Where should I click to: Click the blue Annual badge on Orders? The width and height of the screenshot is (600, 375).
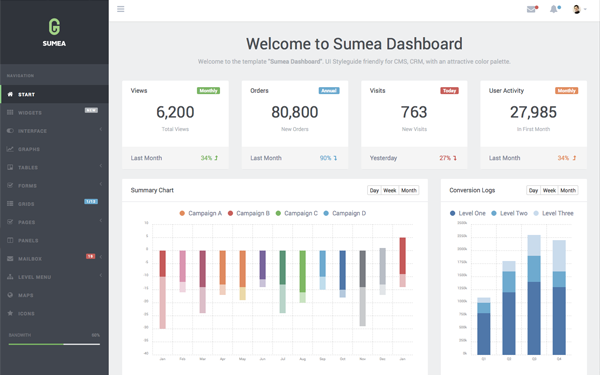(329, 91)
